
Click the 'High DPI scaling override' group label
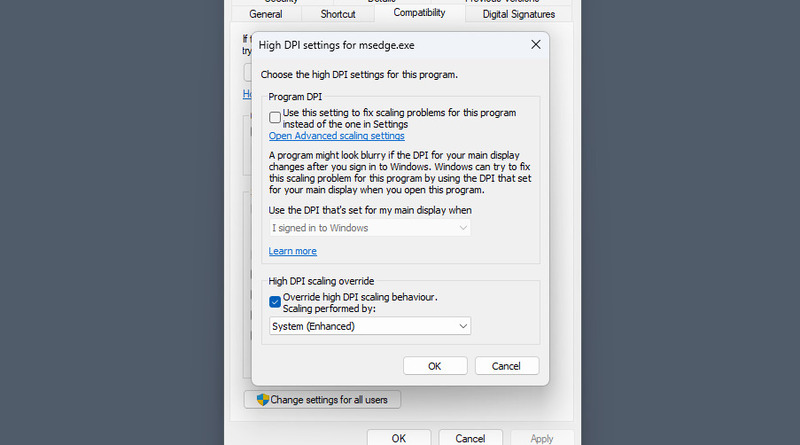click(x=321, y=281)
